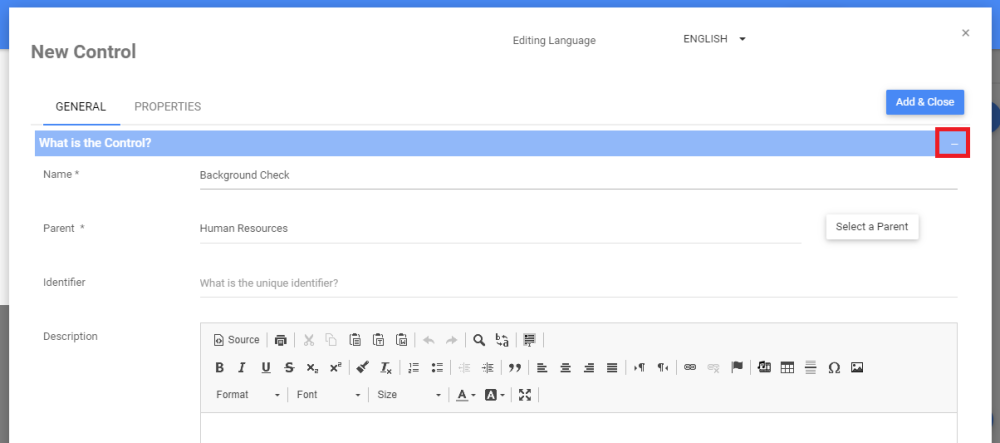This screenshot has width=1000, height=443.
Task: Click the Source view button
Action: [237, 340]
